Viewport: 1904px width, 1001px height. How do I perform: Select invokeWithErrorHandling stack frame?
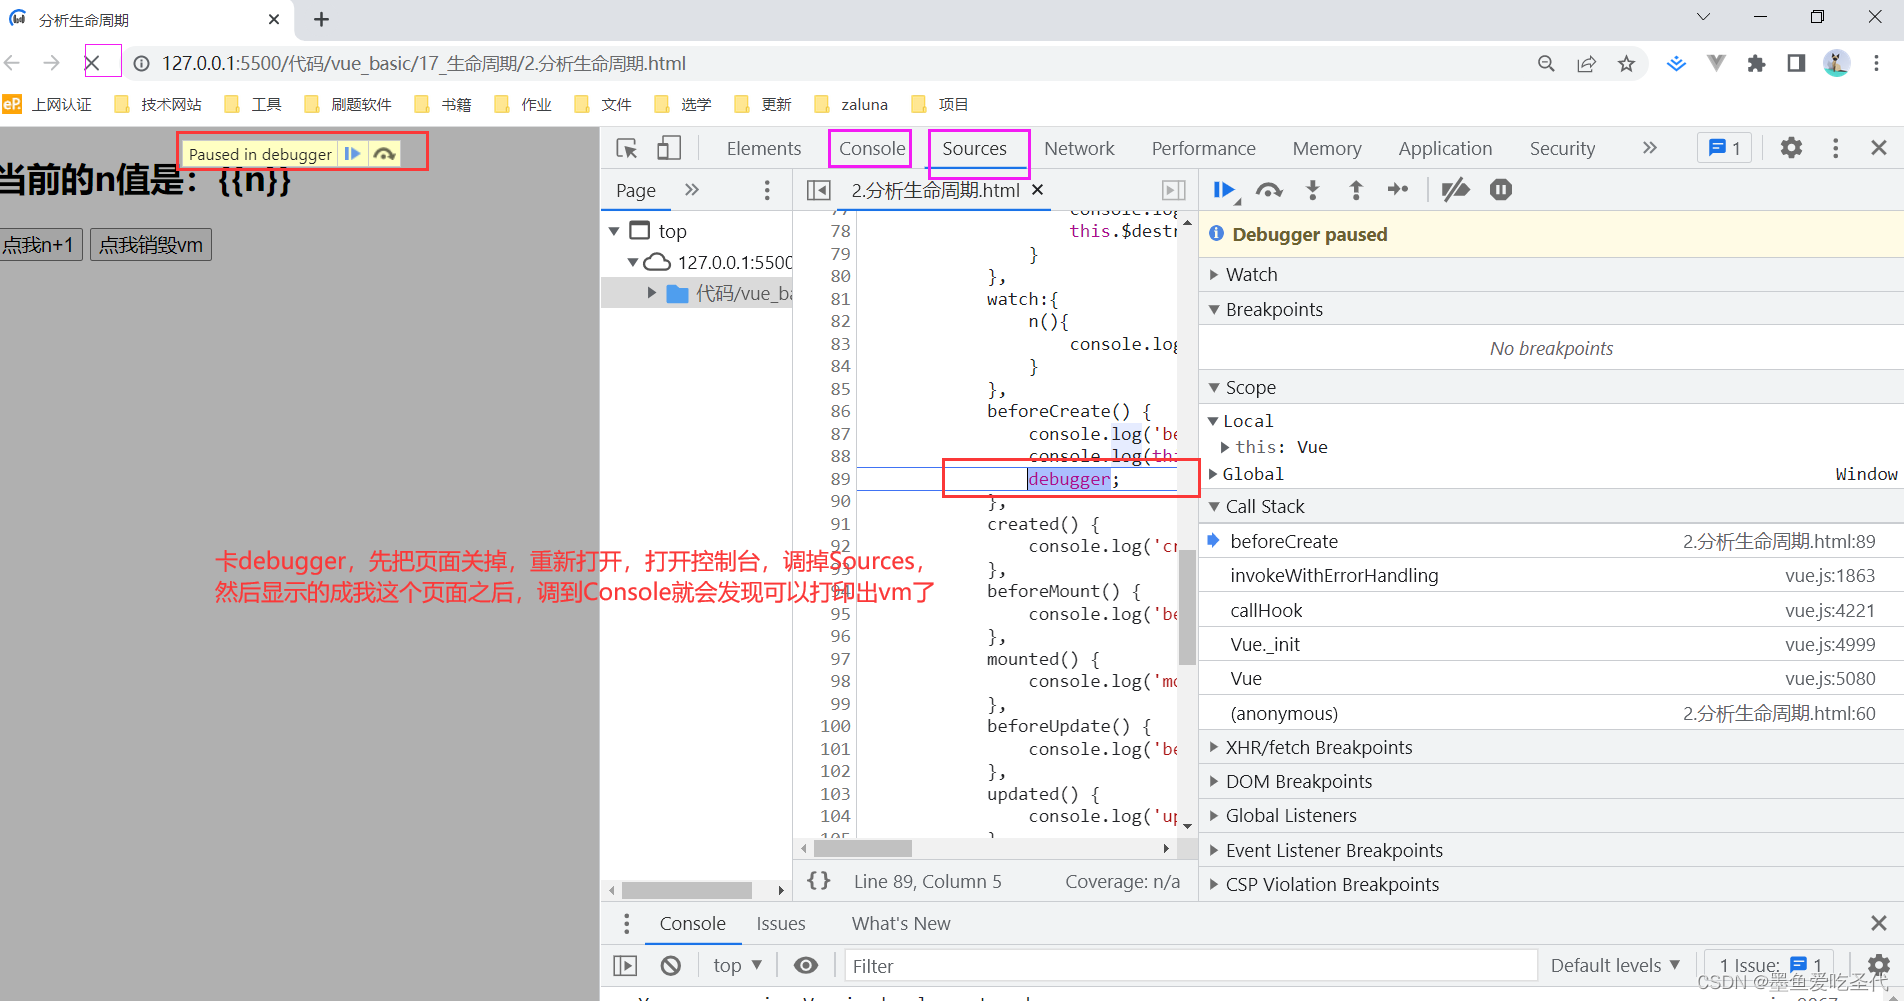[1551, 575]
